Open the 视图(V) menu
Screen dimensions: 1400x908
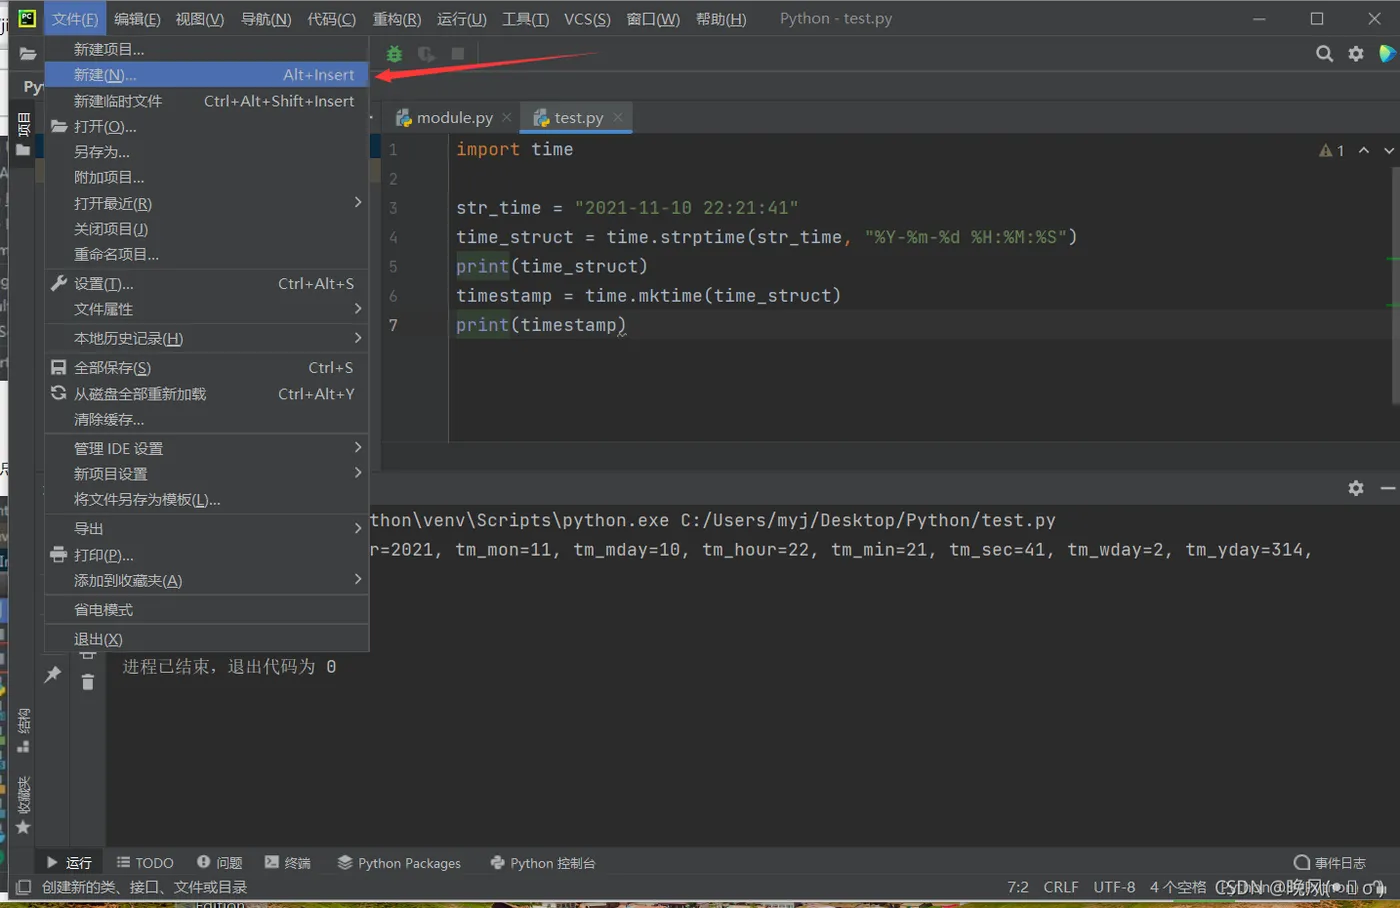199,19
